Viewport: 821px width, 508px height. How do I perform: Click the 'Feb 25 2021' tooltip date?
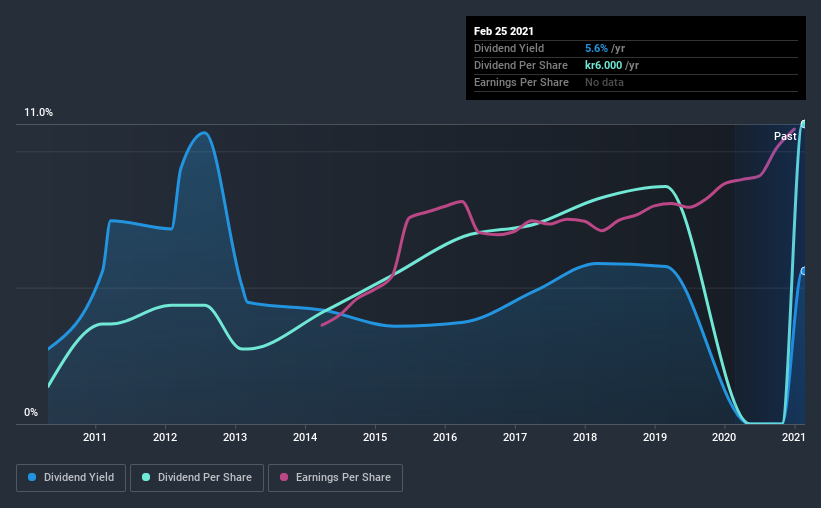pos(504,31)
